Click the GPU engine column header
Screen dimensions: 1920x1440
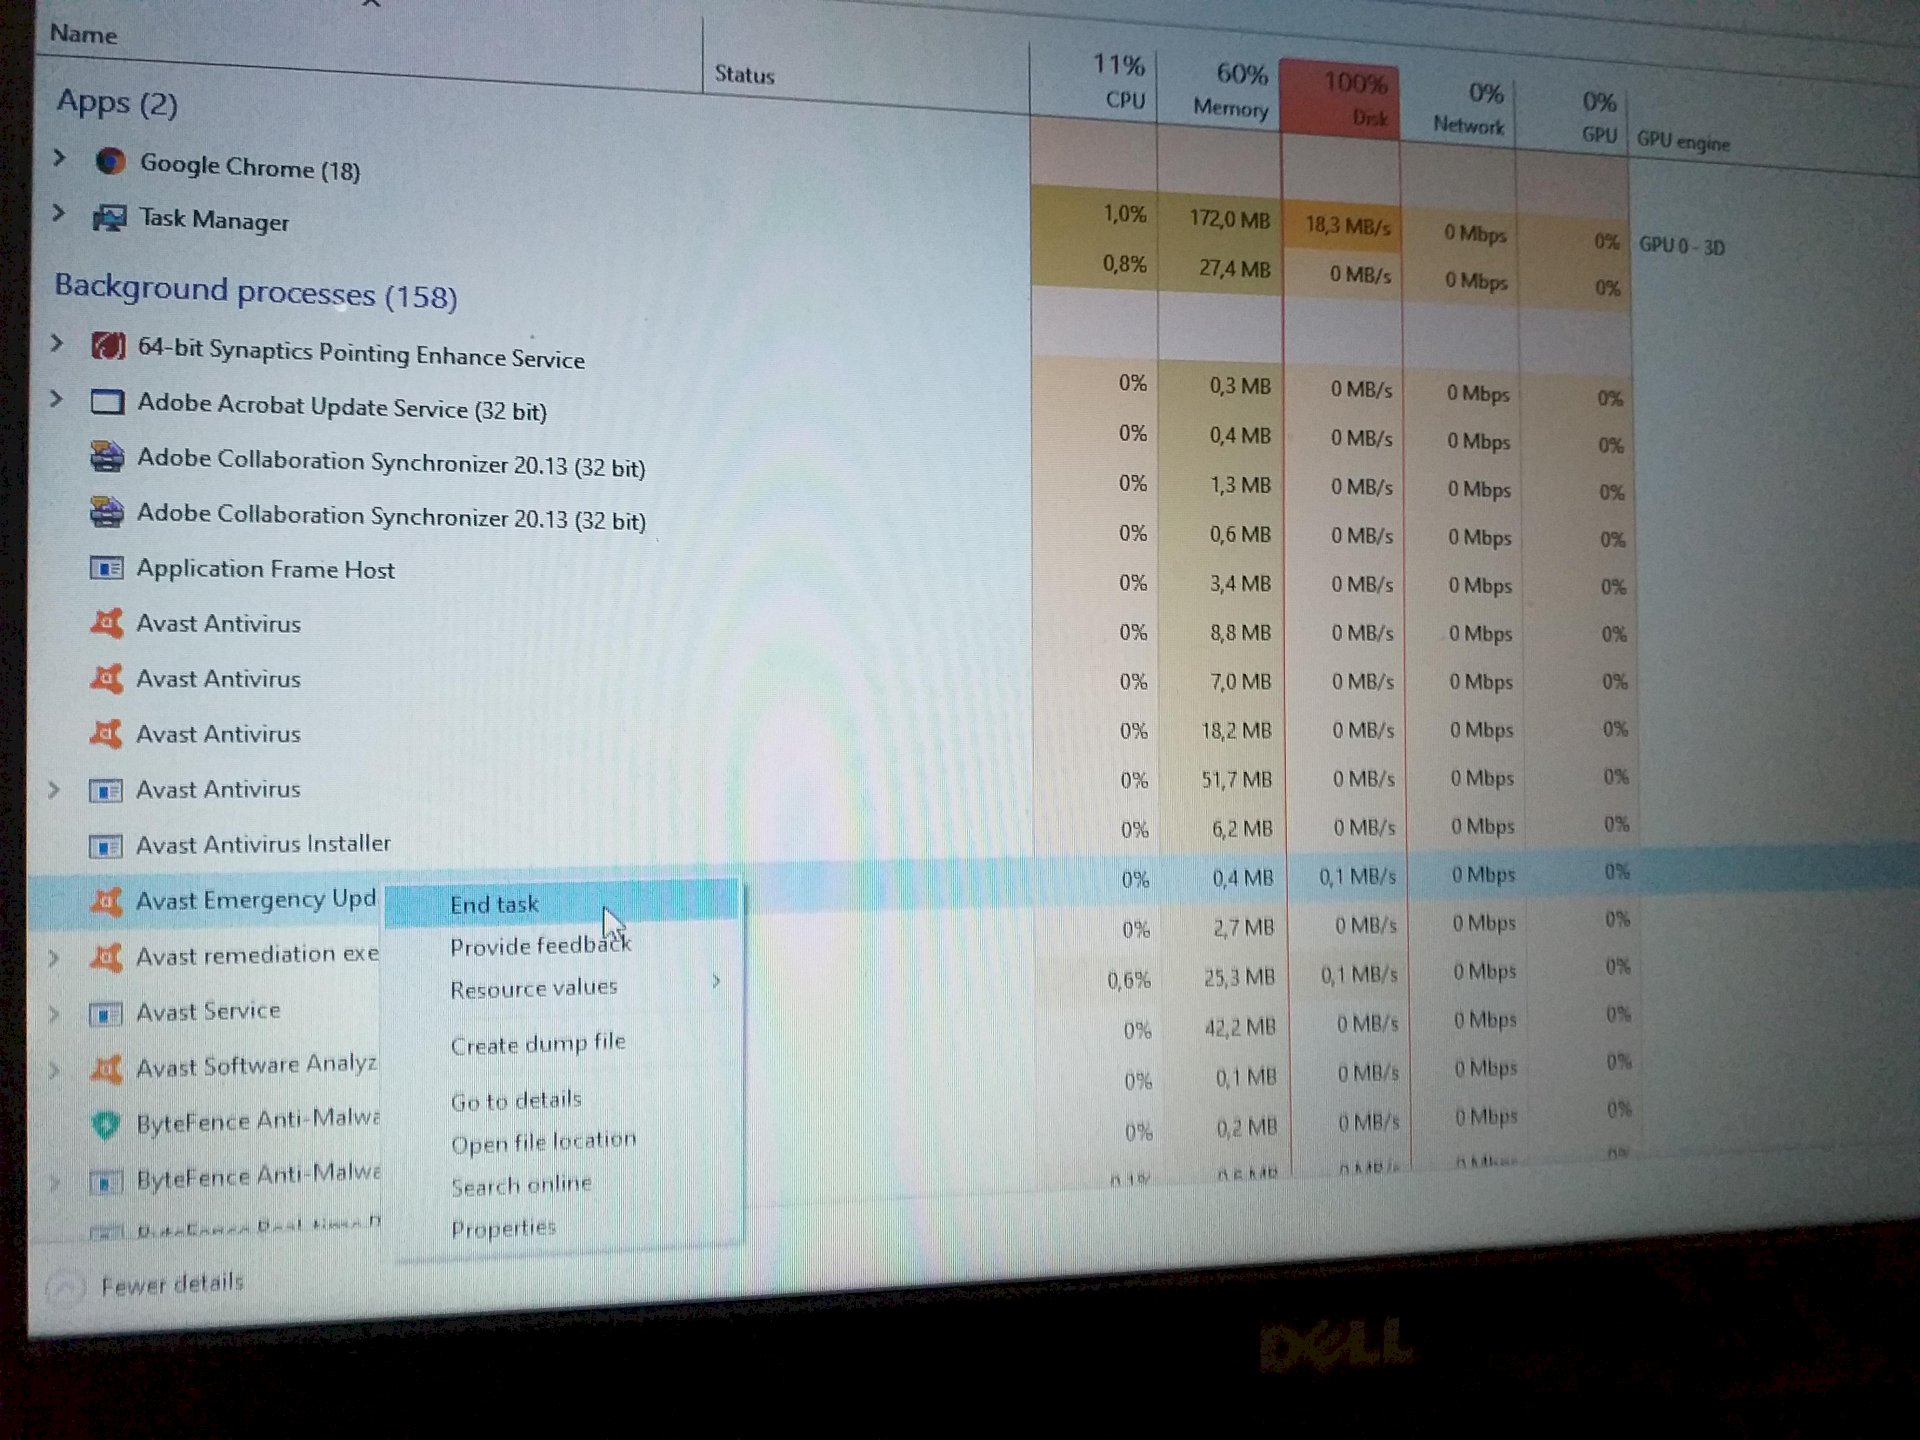1683,142
